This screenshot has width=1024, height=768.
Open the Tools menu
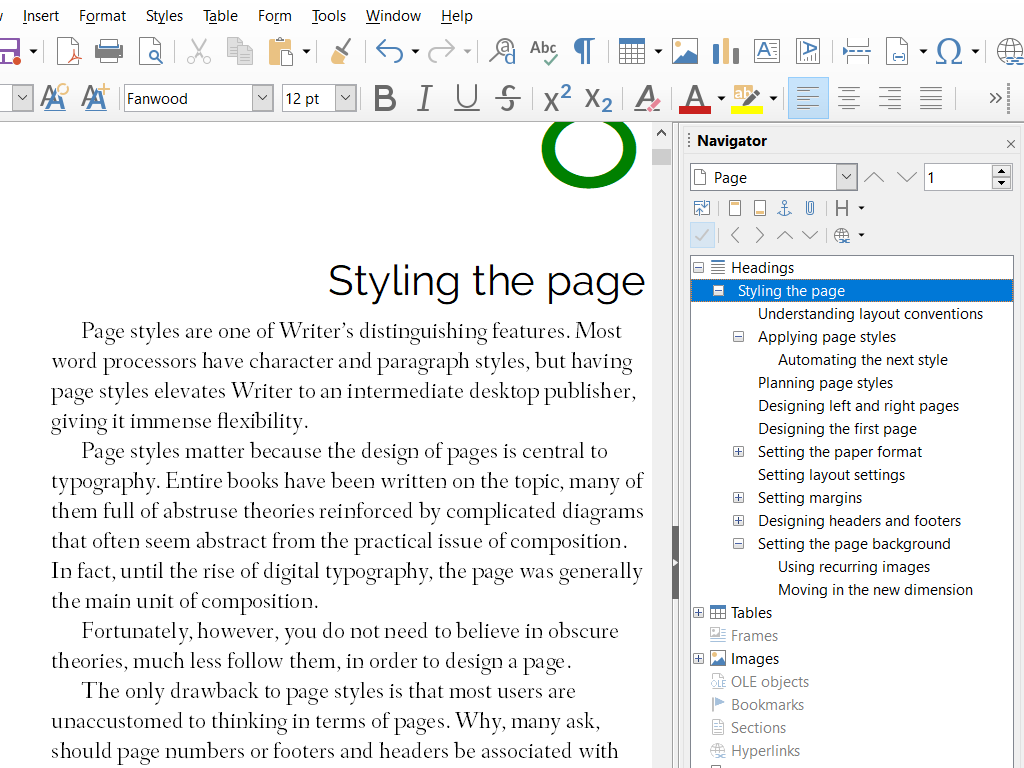[328, 15]
